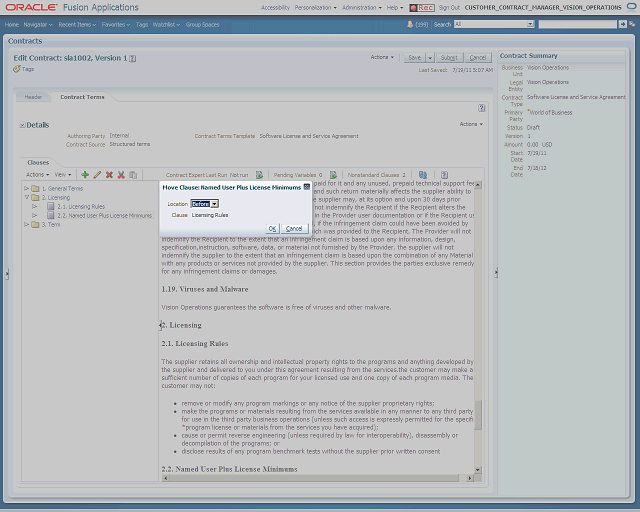Click folder icon for 2. Licensing
The width and height of the screenshot is (640, 512).
36,198
